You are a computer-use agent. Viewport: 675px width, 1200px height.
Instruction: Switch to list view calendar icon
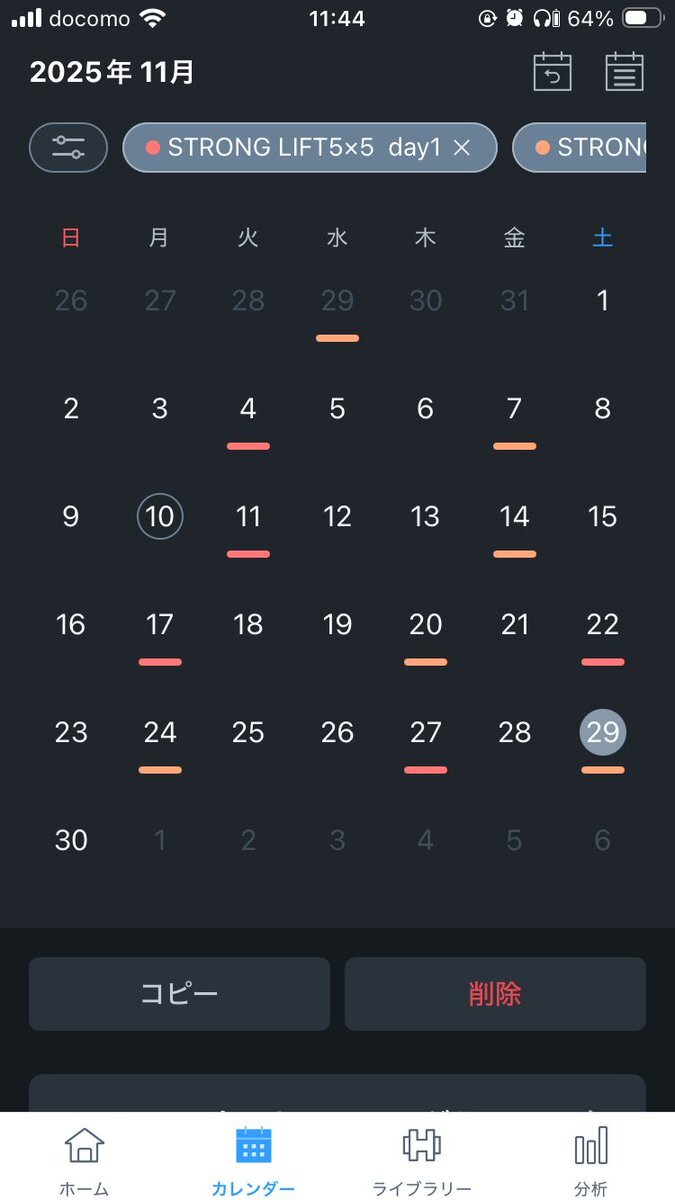624,73
